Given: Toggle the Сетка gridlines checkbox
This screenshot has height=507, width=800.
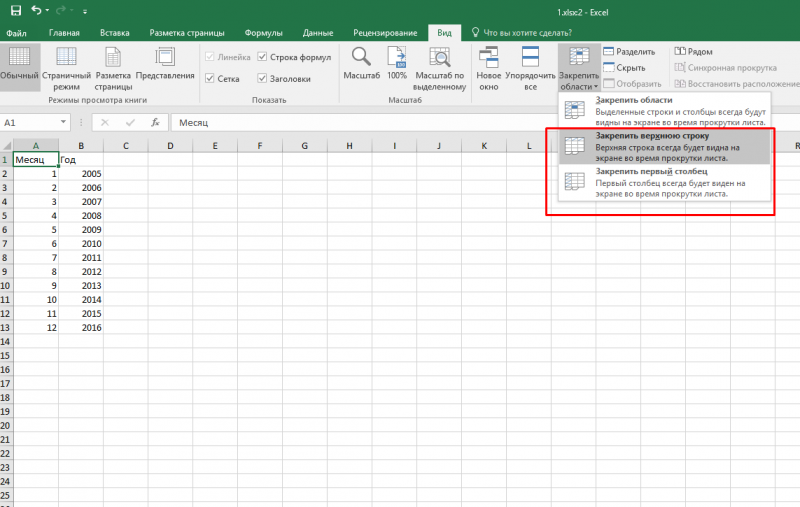Looking at the screenshot, I should [210, 78].
